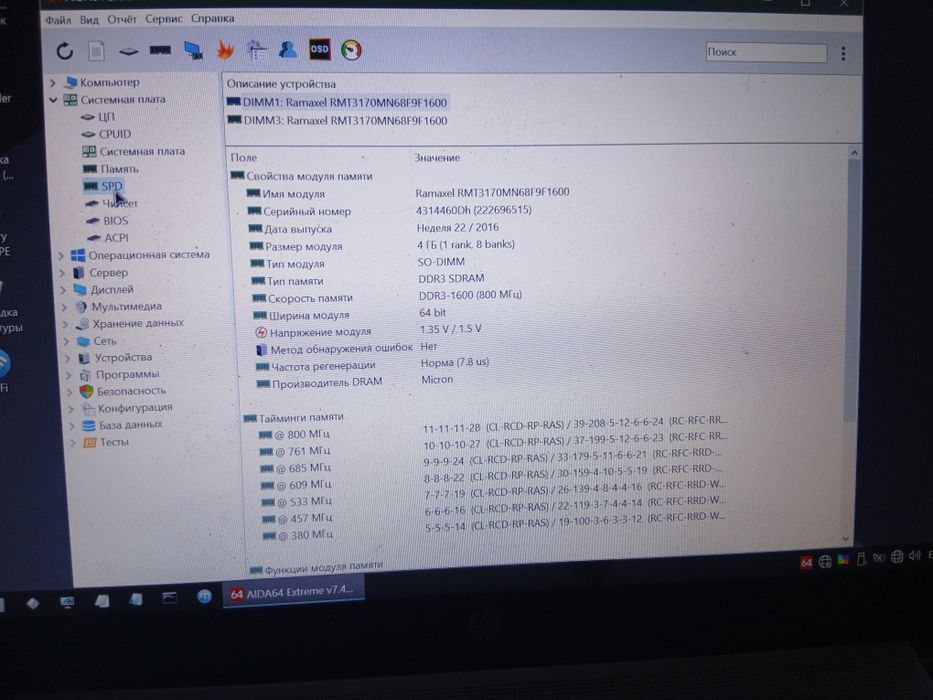Open the benchmark gauge icon
933x700 pixels.
click(351, 49)
